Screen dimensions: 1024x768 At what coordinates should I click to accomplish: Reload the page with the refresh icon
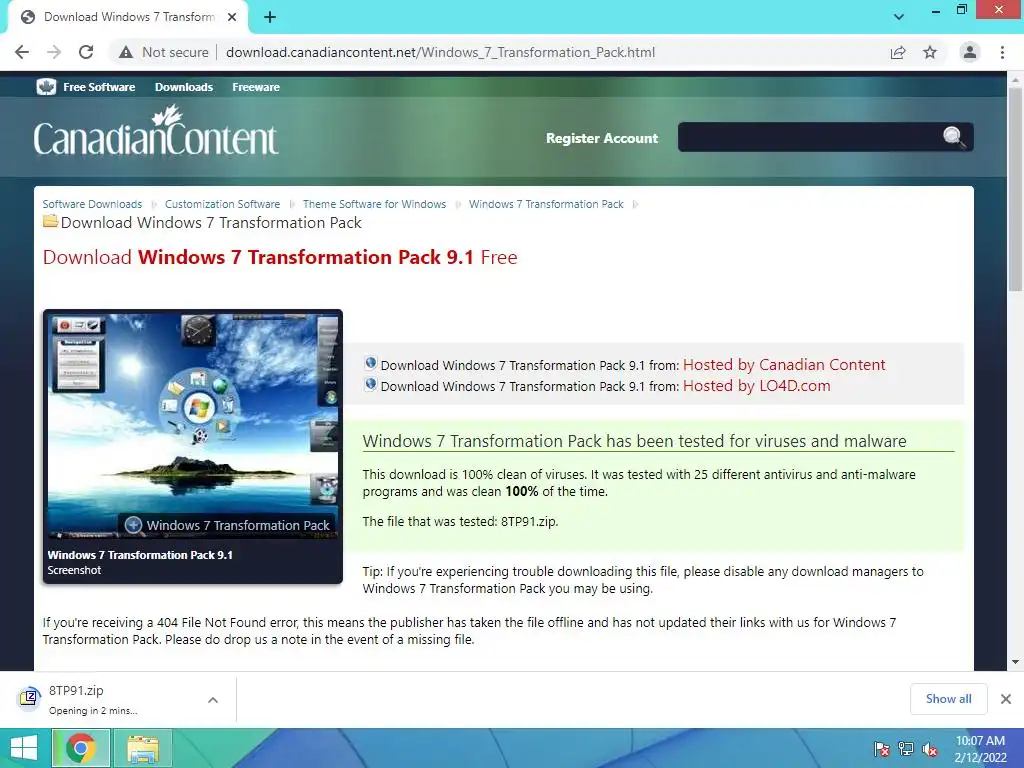(86, 52)
